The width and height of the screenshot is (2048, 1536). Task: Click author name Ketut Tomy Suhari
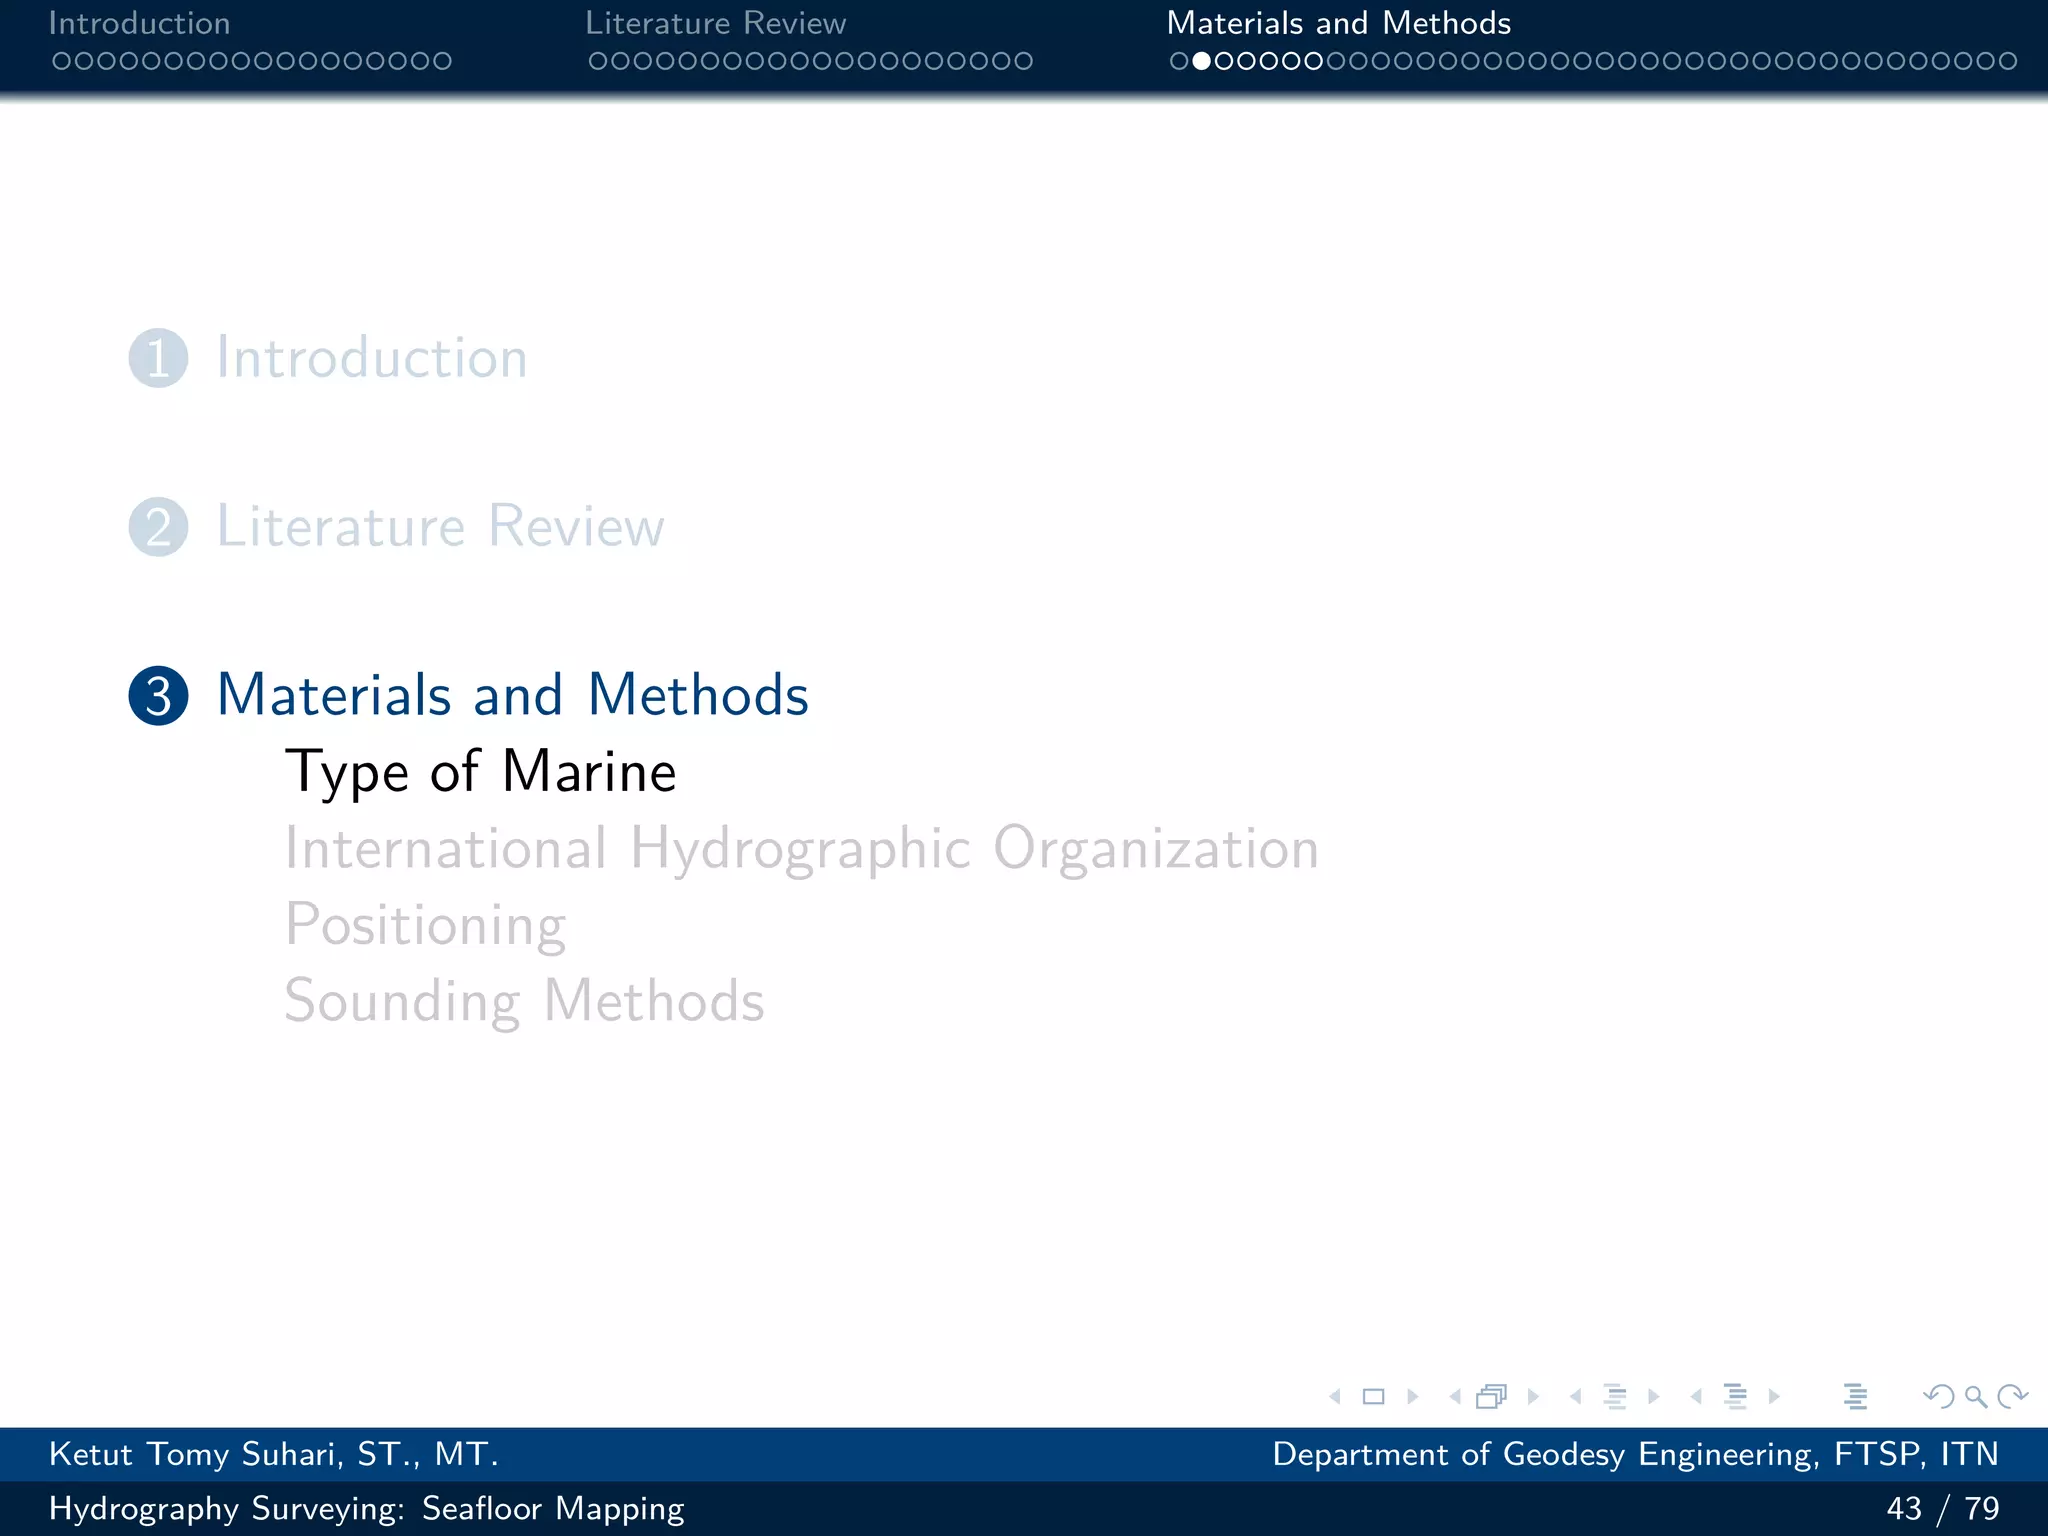click(274, 1454)
